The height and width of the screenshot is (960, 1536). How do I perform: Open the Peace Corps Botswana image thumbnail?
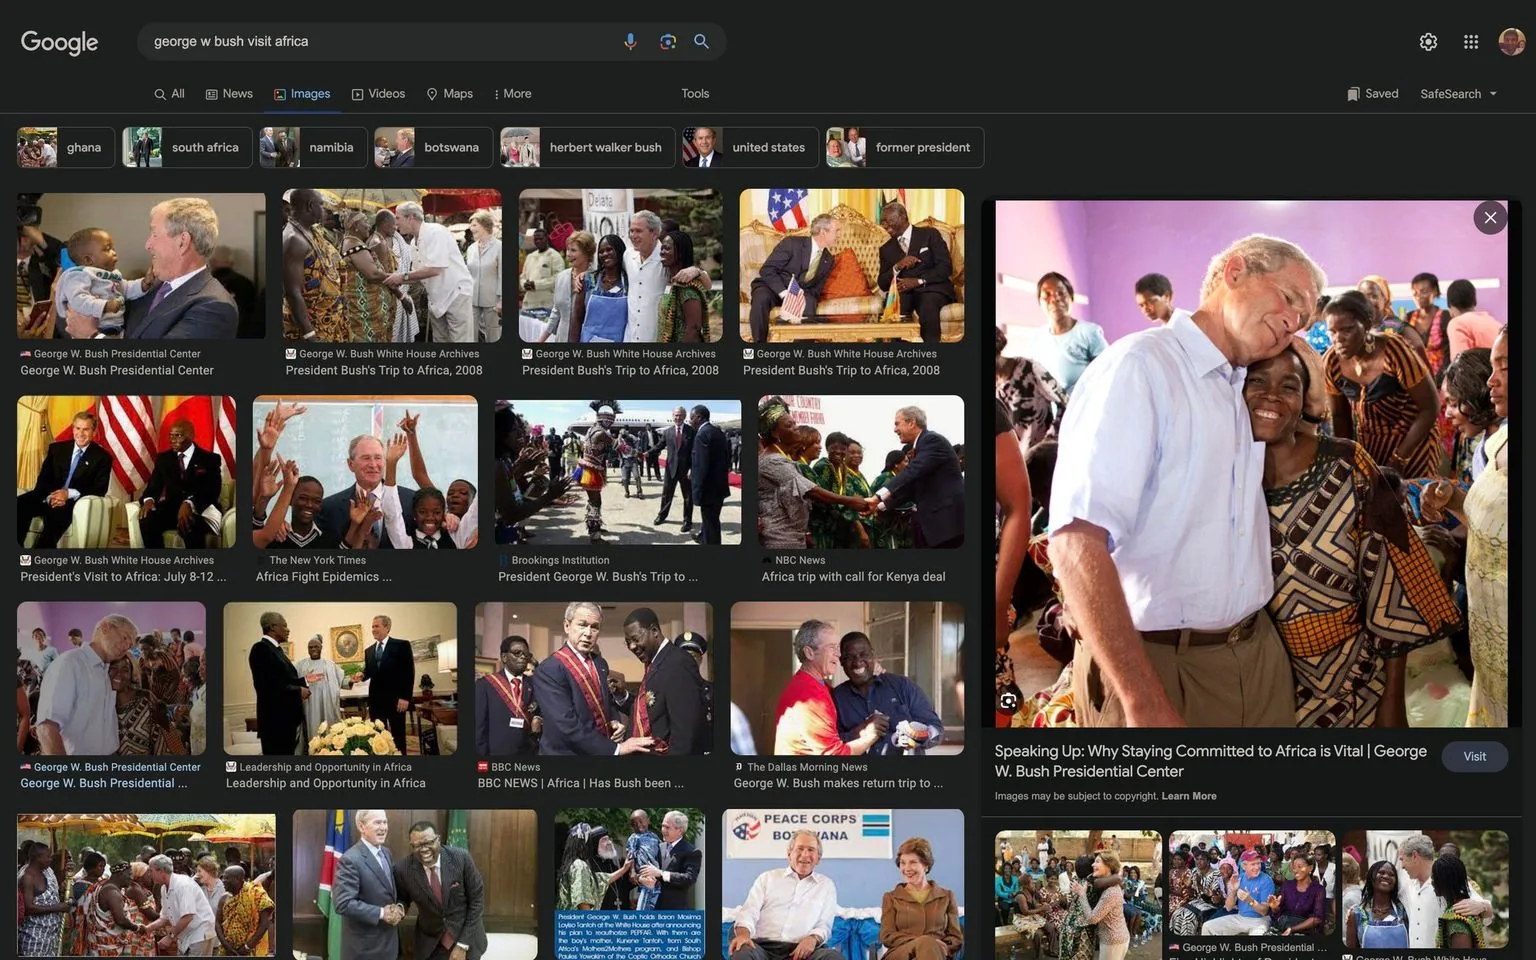(x=842, y=883)
